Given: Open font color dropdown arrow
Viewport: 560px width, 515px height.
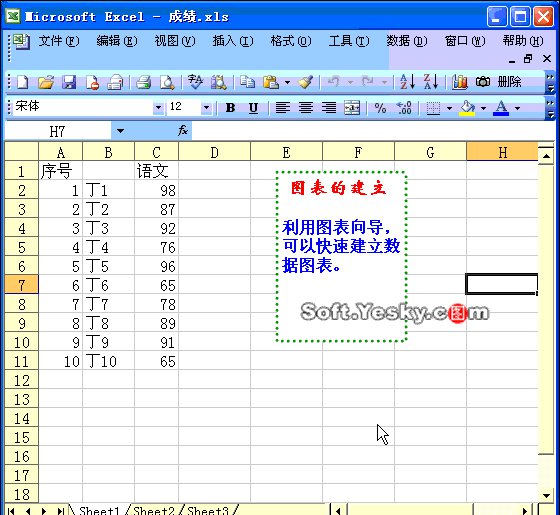Looking at the screenshot, I should click(x=517, y=108).
